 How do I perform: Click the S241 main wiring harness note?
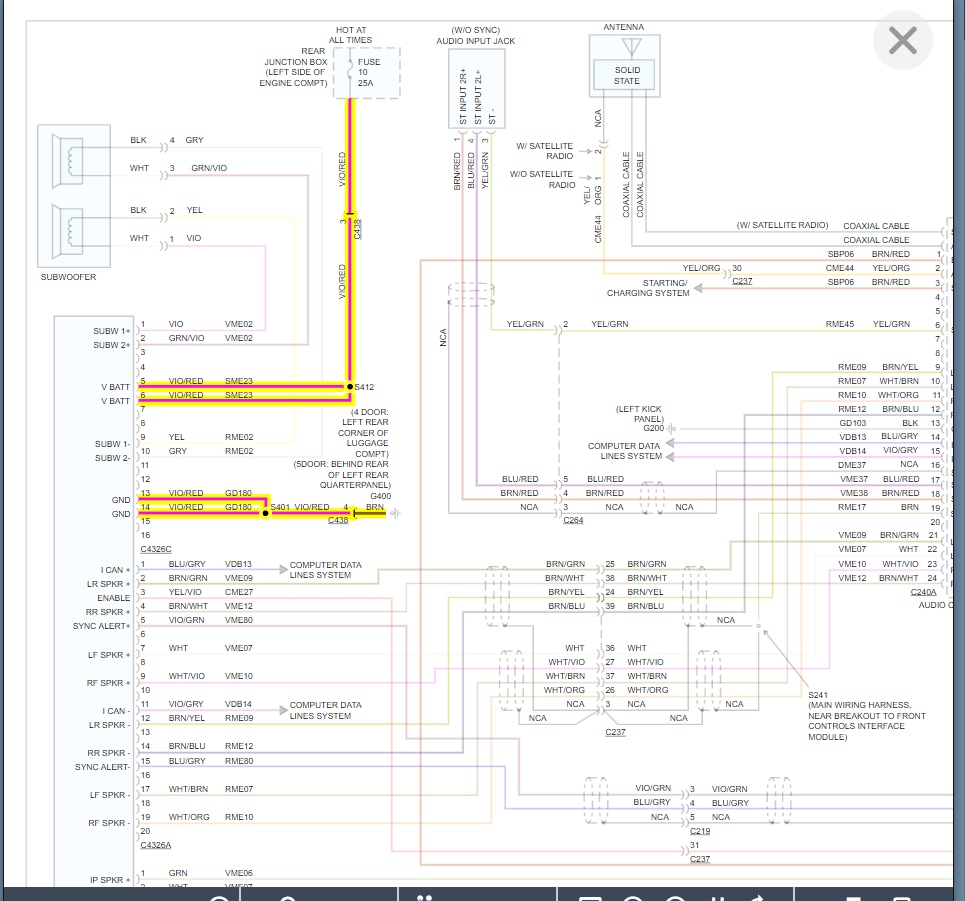866,715
